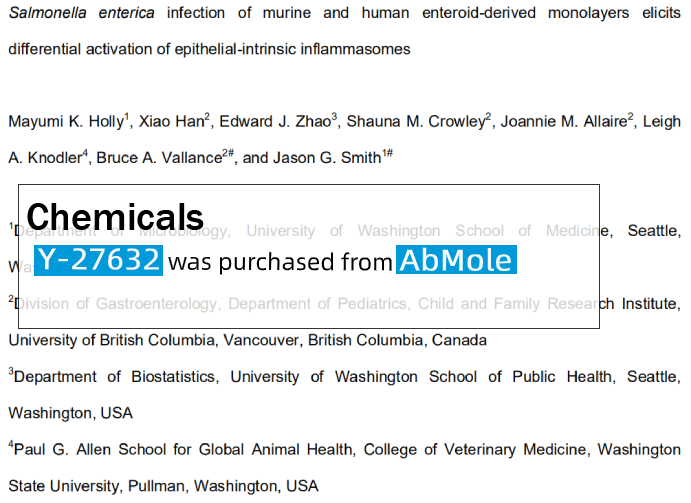Click the words 'was purchased from'
Viewport: 691px width, 503px height.
point(280,262)
